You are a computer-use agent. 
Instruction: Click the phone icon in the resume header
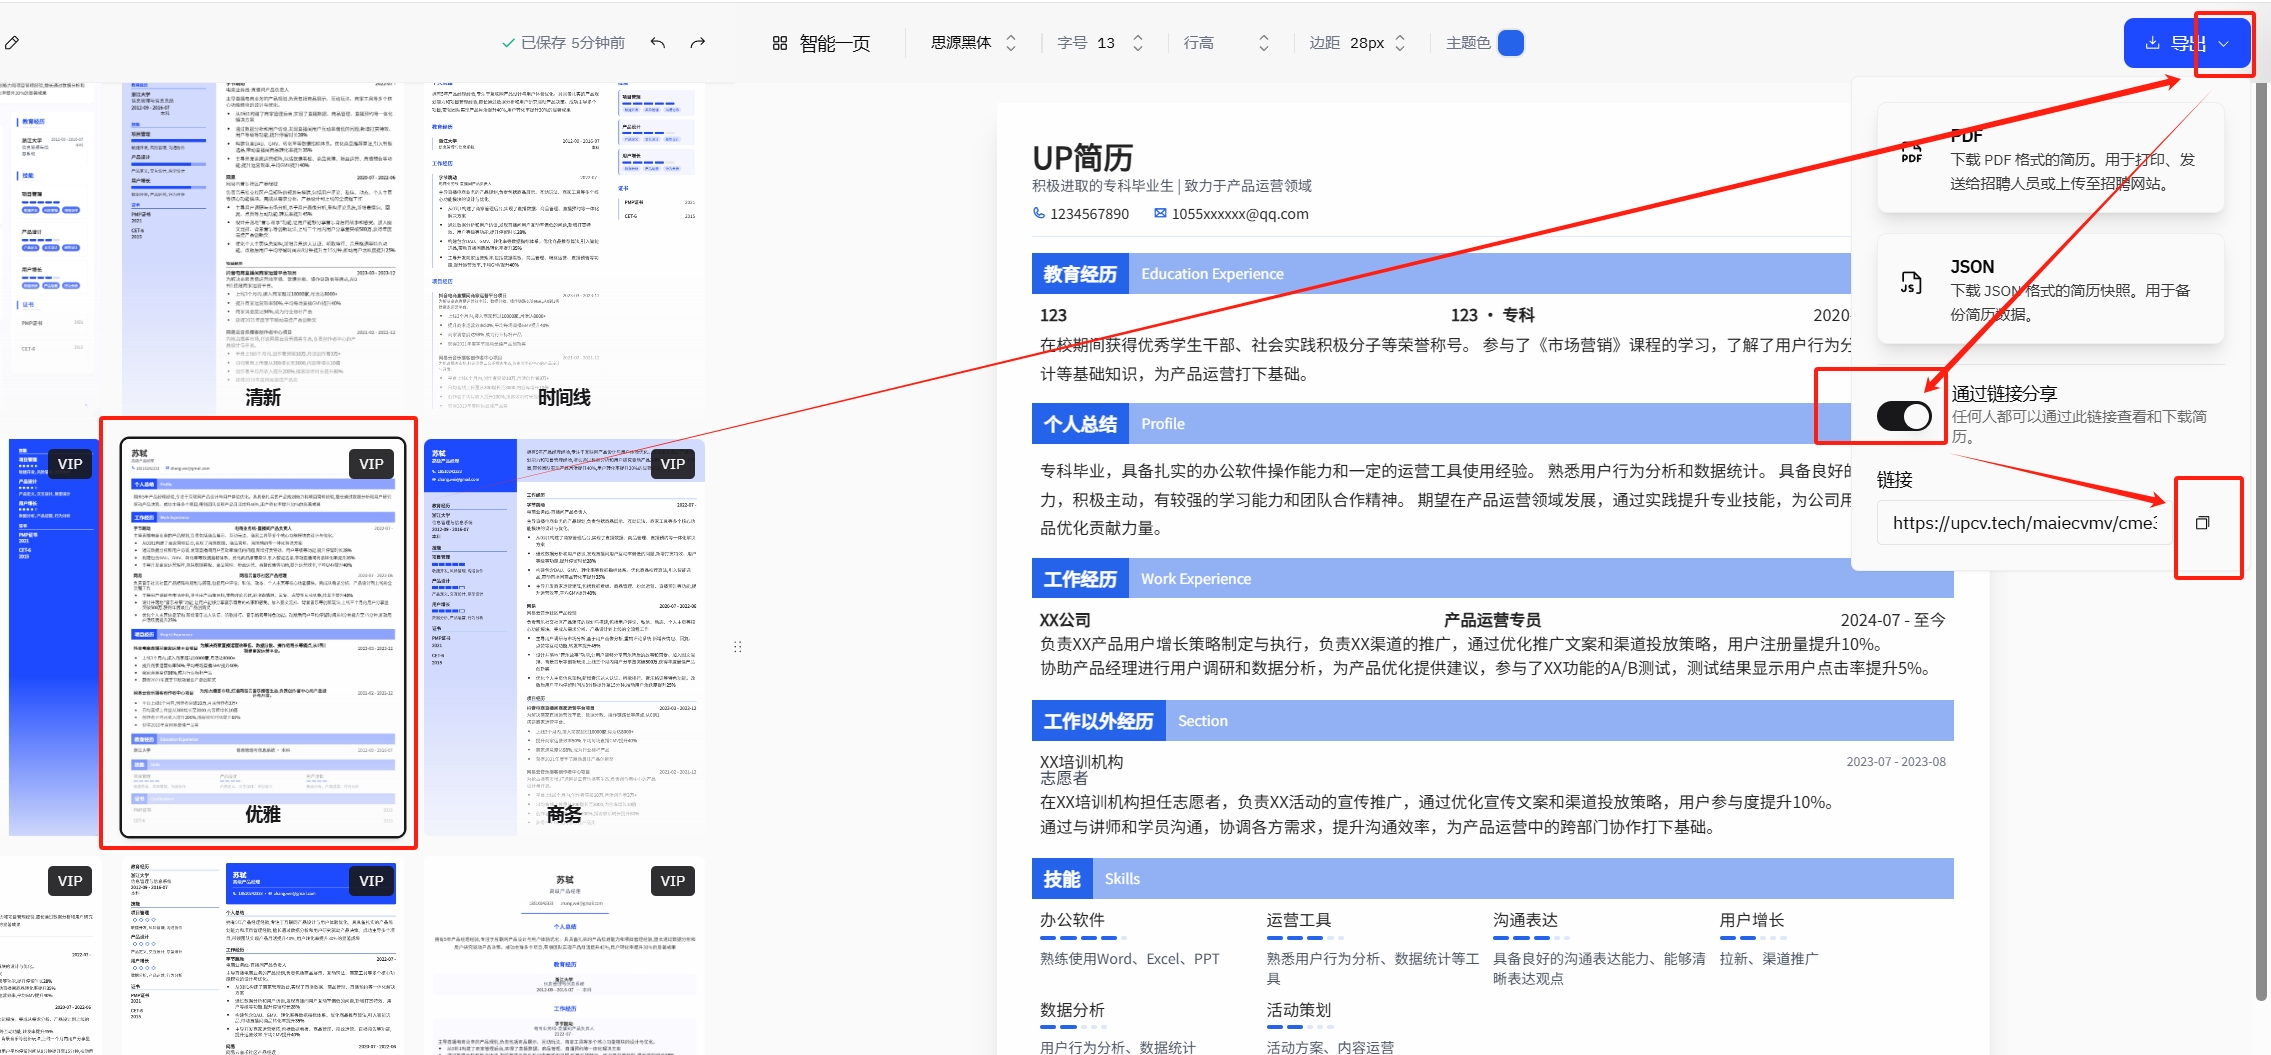tap(1039, 213)
